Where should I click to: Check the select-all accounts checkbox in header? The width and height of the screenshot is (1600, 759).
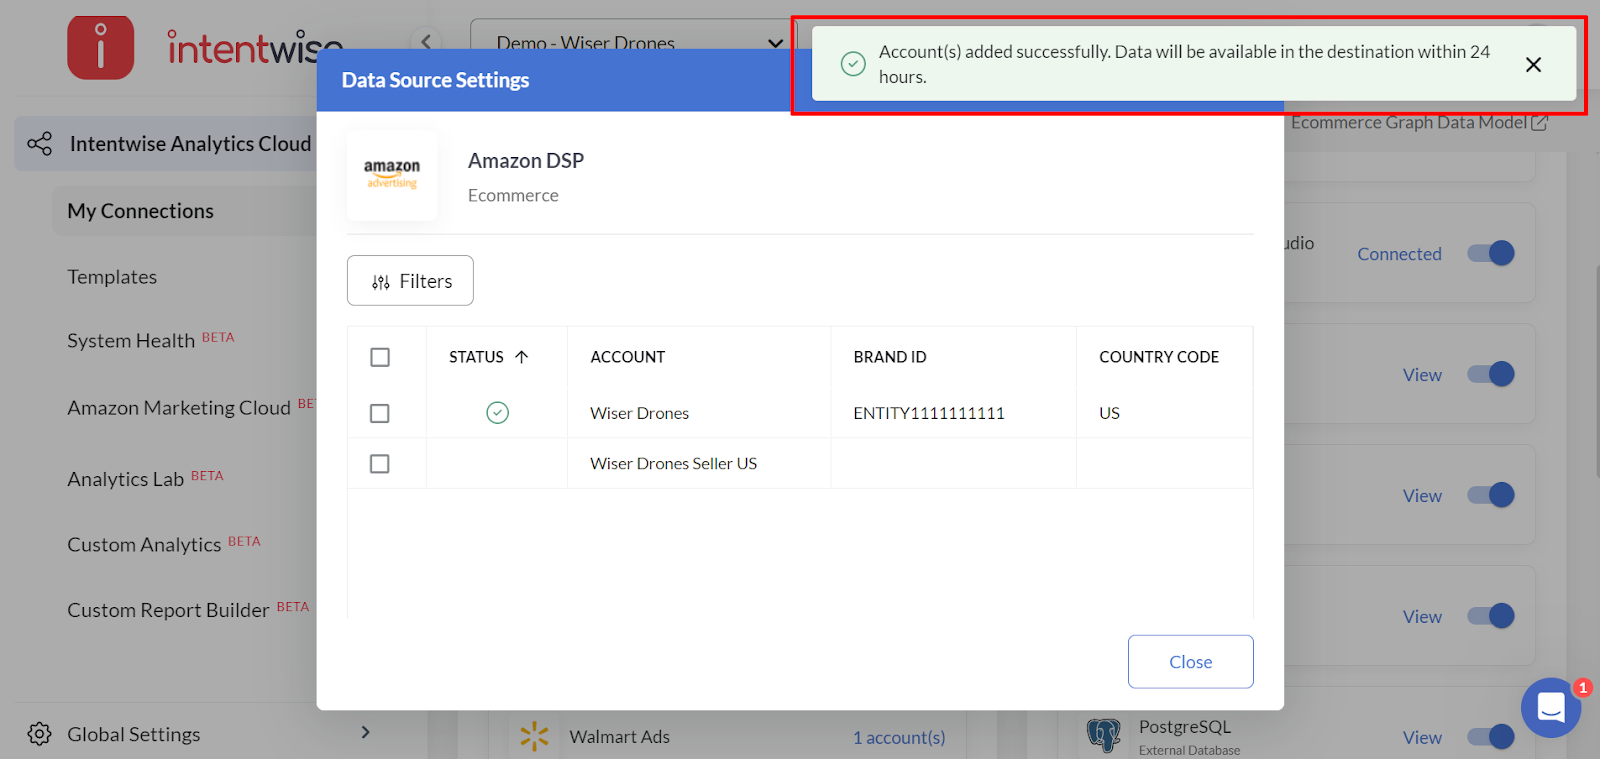tap(380, 357)
